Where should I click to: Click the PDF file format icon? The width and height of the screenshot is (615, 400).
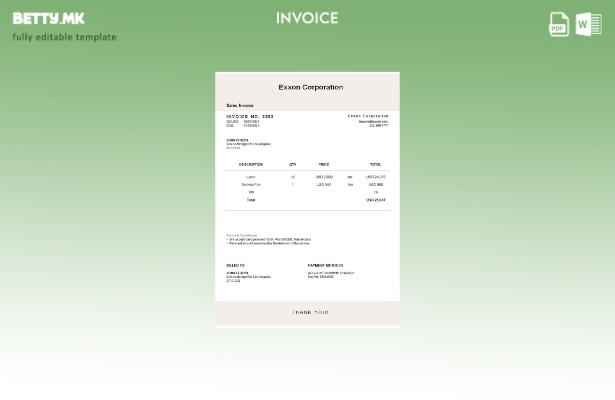[559, 24]
